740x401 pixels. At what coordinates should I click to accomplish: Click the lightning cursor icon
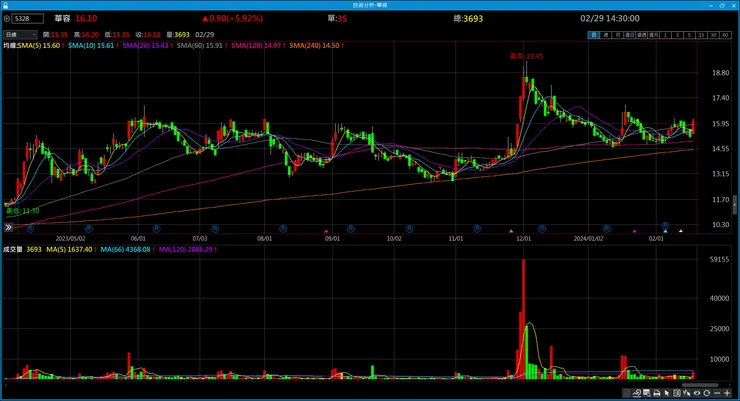click(x=687, y=393)
